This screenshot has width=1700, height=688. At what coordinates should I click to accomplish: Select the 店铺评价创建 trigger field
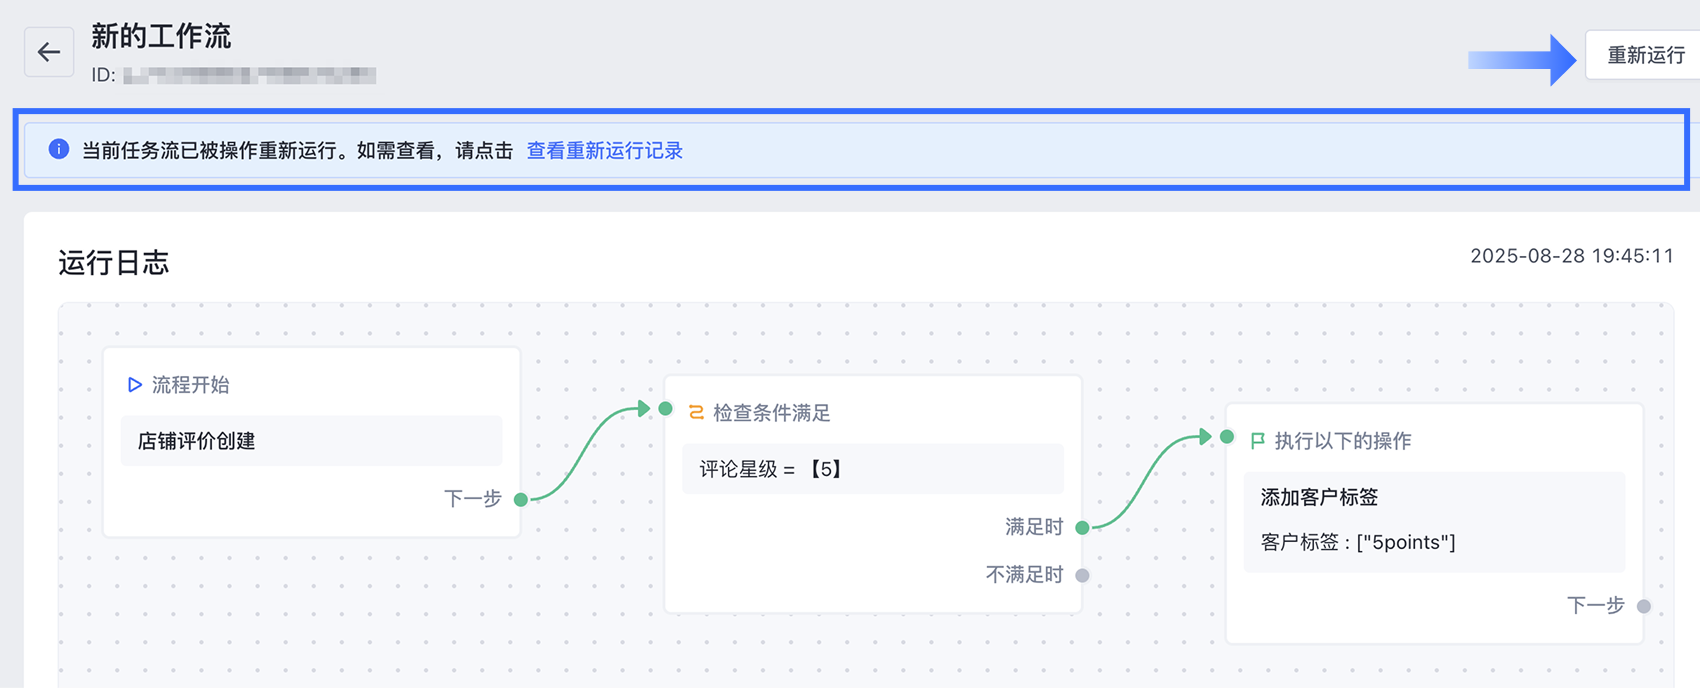pos(311,441)
